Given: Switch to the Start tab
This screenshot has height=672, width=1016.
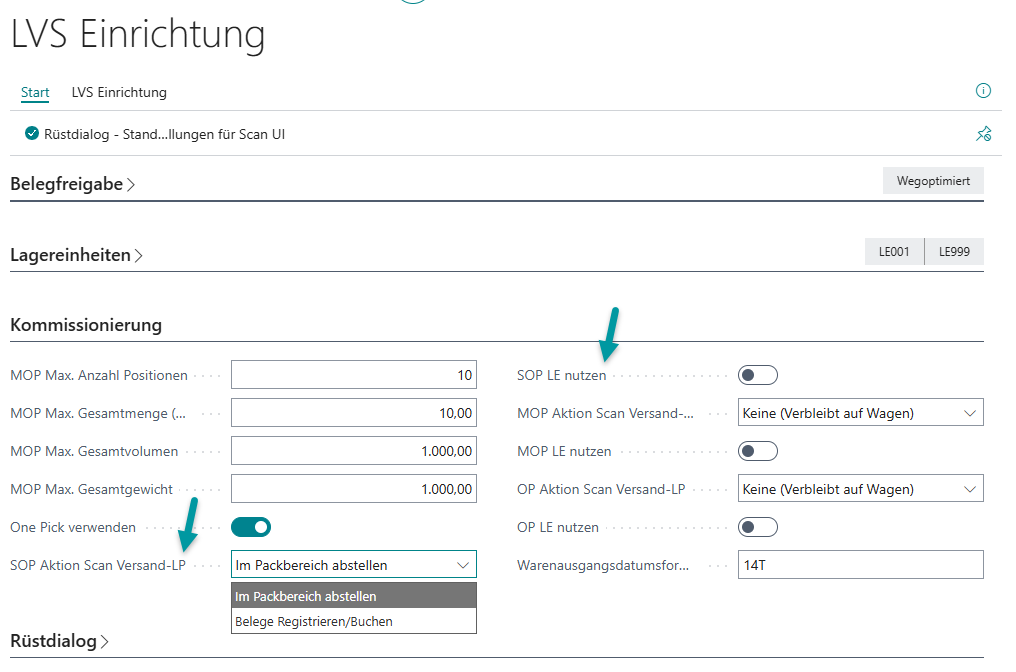Looking at the screenshot, I should coord(35,92).
